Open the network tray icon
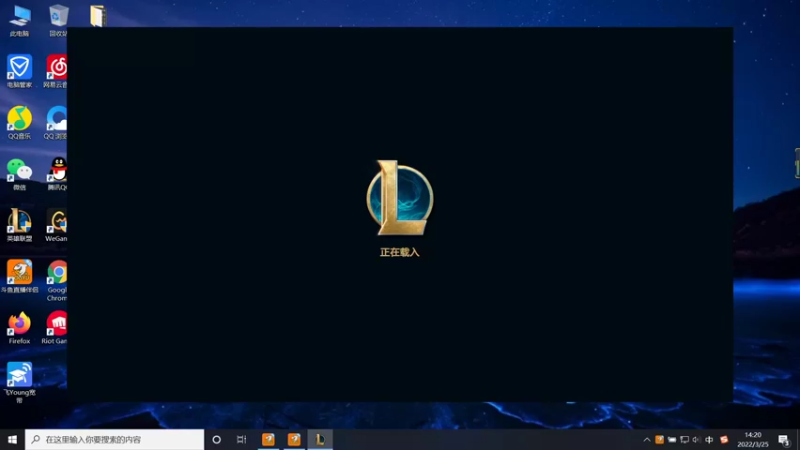The height and width of the screenshot is (450, 800). click(x=684, y=439)
